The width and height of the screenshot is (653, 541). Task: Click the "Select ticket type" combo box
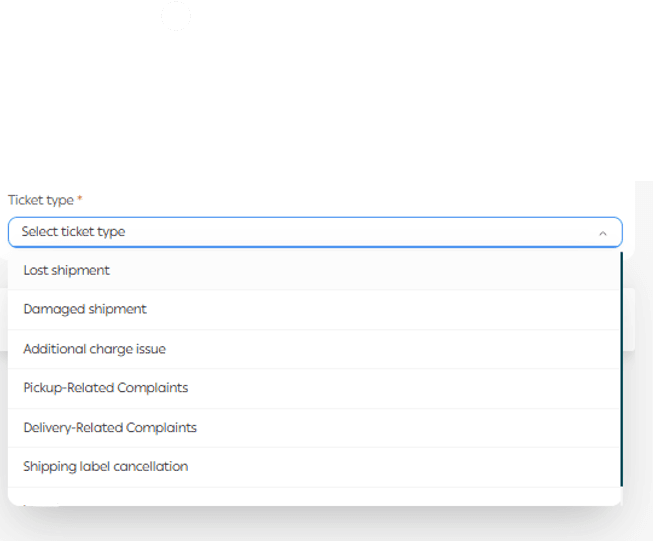pyautogui.click(x=315, y=232)
